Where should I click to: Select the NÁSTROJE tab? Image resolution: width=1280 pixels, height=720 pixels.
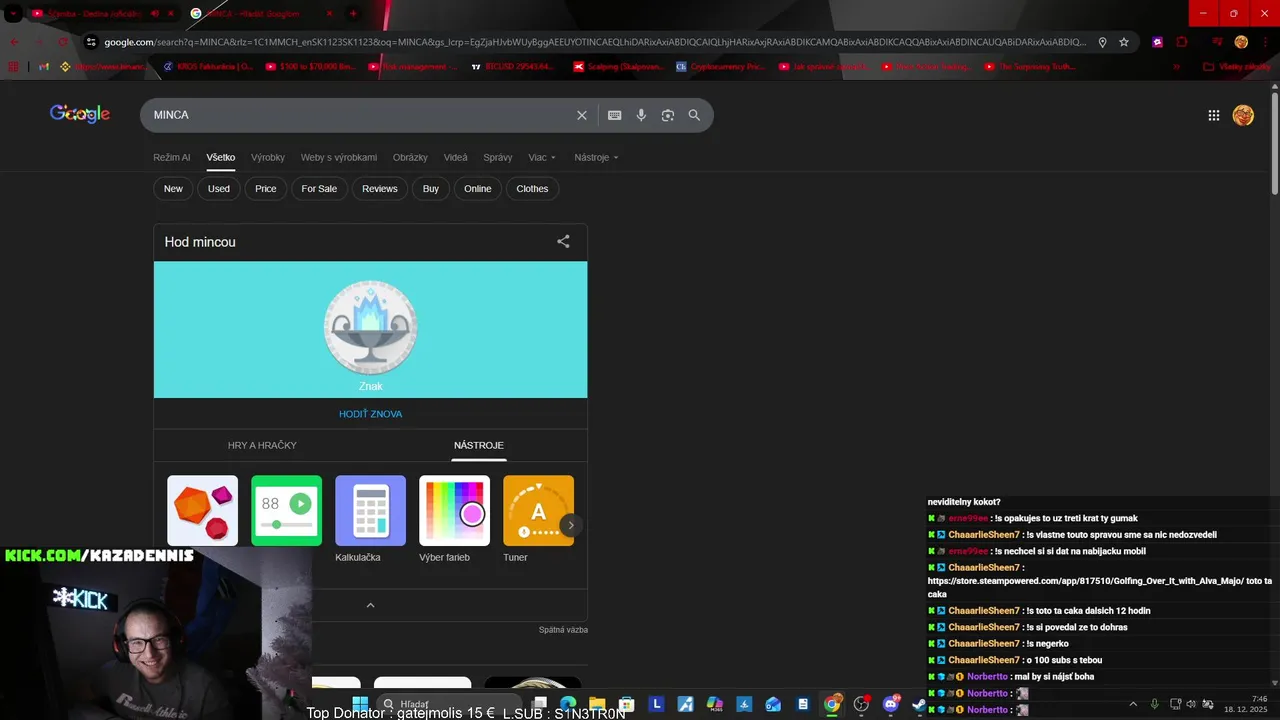[x=479, y=445]
